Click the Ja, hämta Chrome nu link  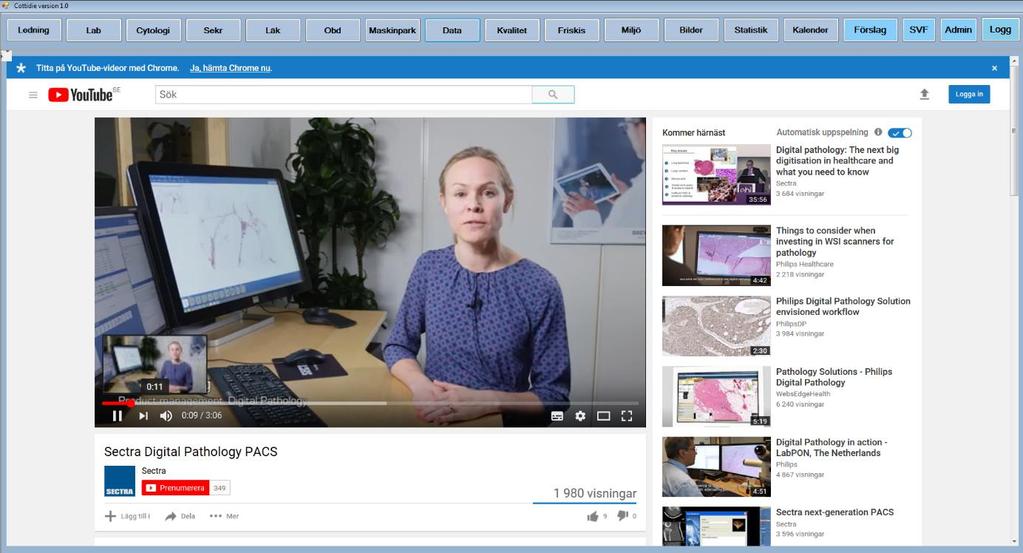(230, 68)
